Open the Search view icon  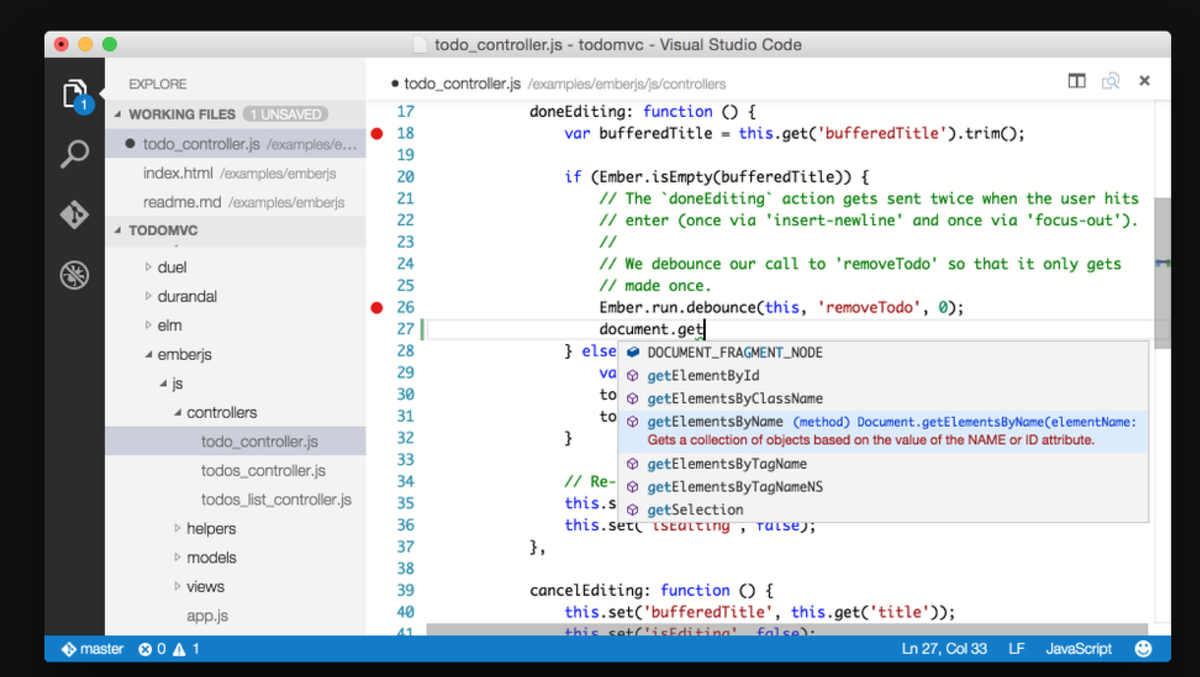[75, 154]
